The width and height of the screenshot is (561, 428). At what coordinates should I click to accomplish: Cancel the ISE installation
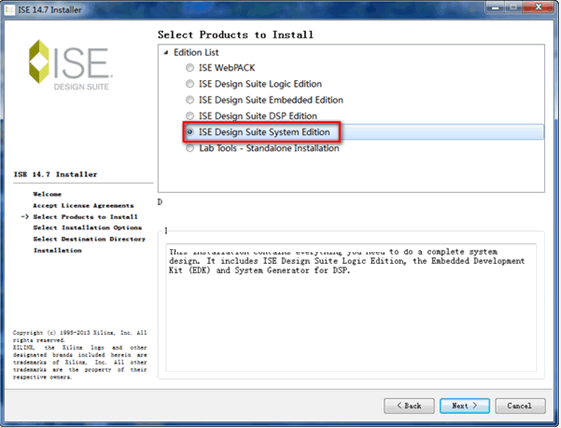tap(520, 406)
